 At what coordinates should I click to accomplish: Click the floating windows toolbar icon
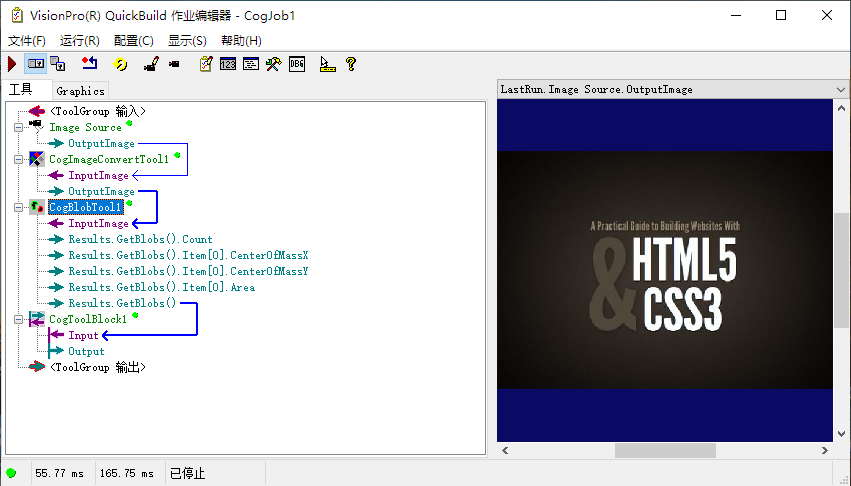58,64
